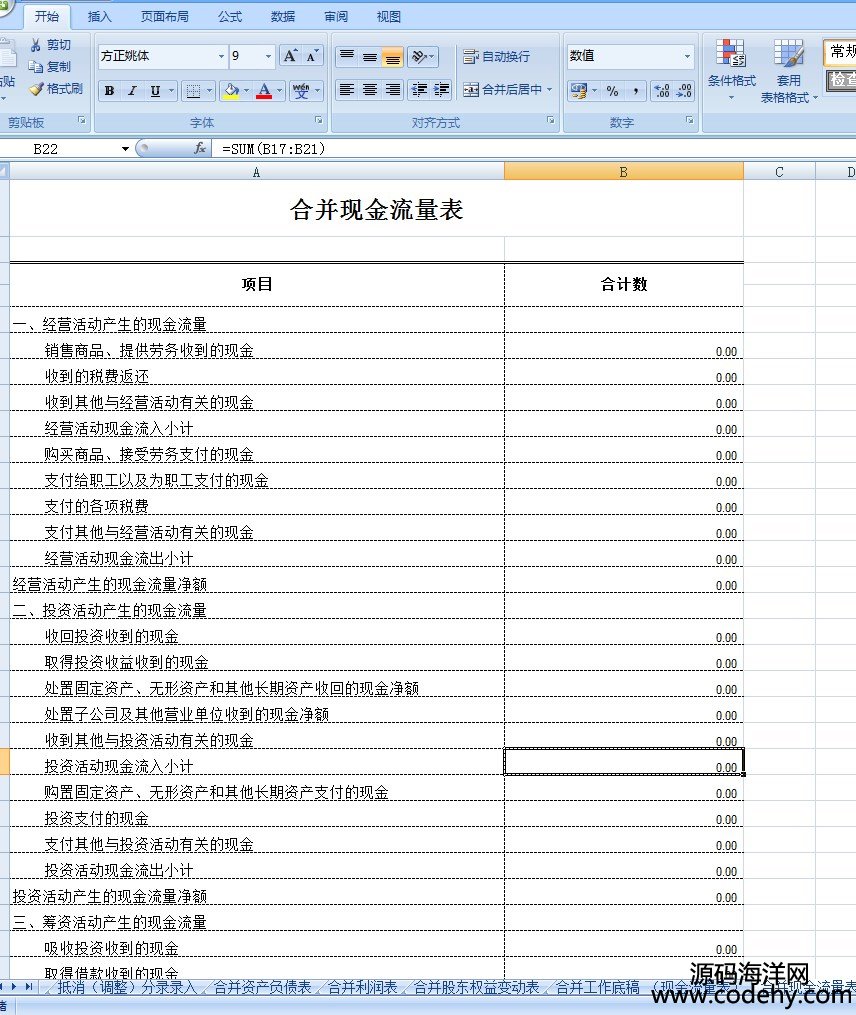Toggle underline formatting

(155, 91)
